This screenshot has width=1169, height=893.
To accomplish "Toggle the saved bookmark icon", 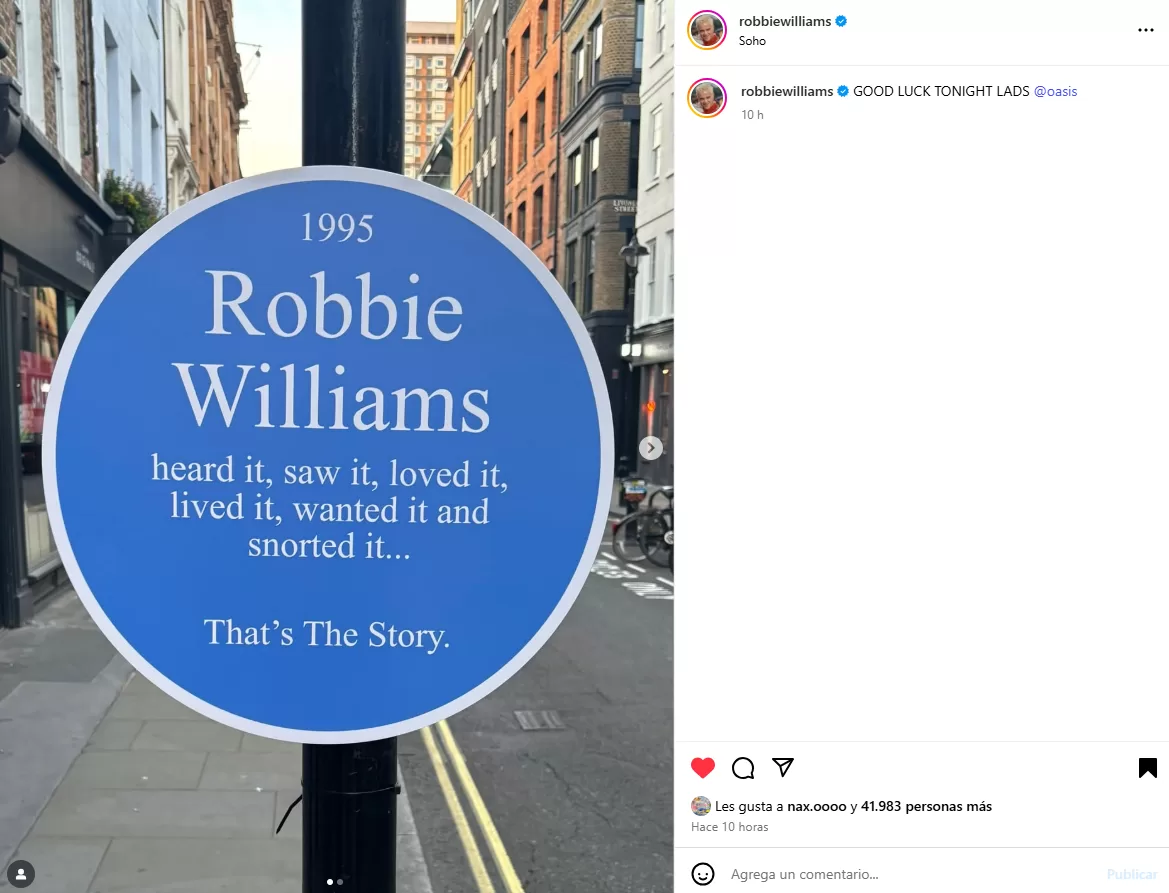I will click(x=1147, y=768).
